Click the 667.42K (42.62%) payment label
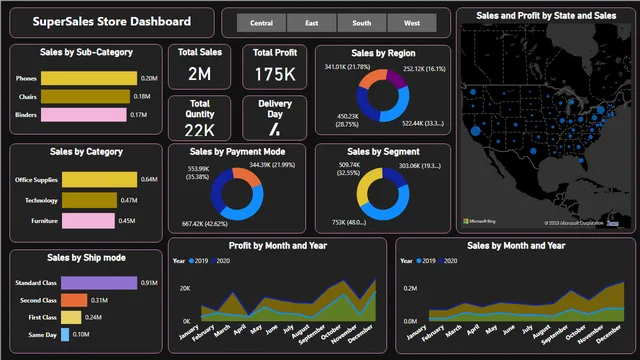640x360 pixels. tap(205, 224)
